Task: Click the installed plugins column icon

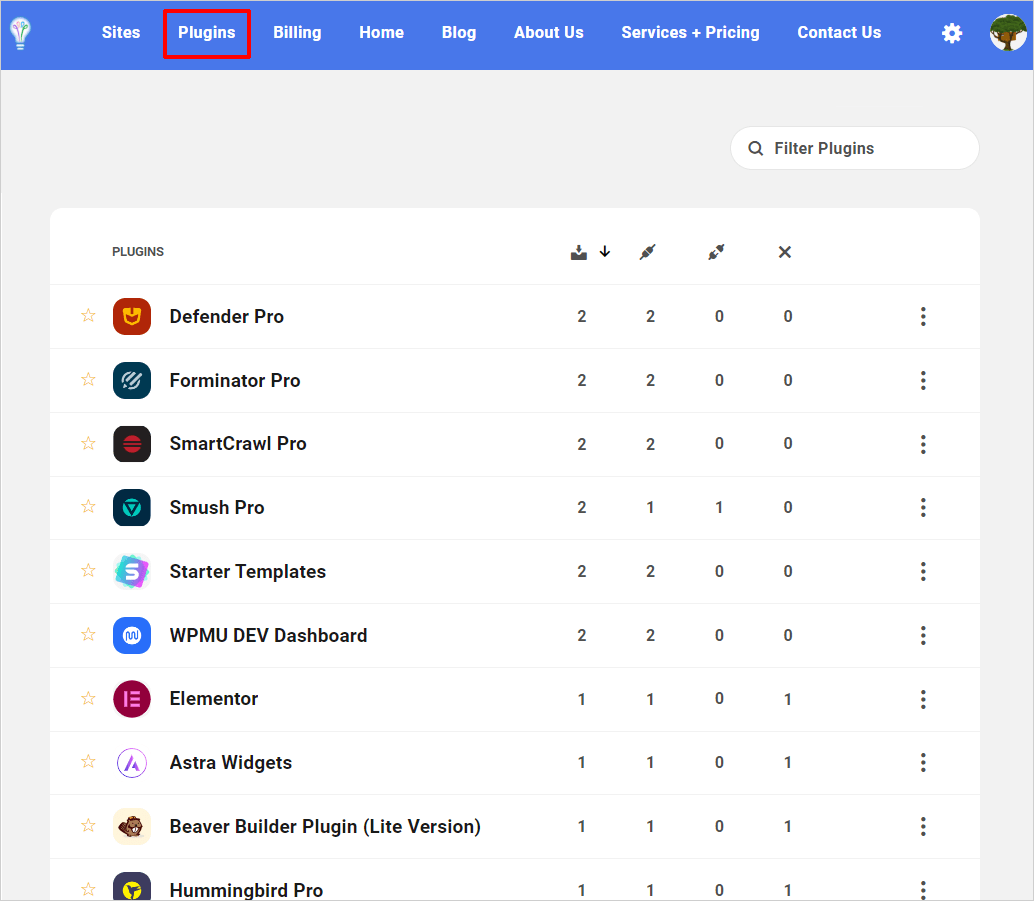Action: point(579,252)
